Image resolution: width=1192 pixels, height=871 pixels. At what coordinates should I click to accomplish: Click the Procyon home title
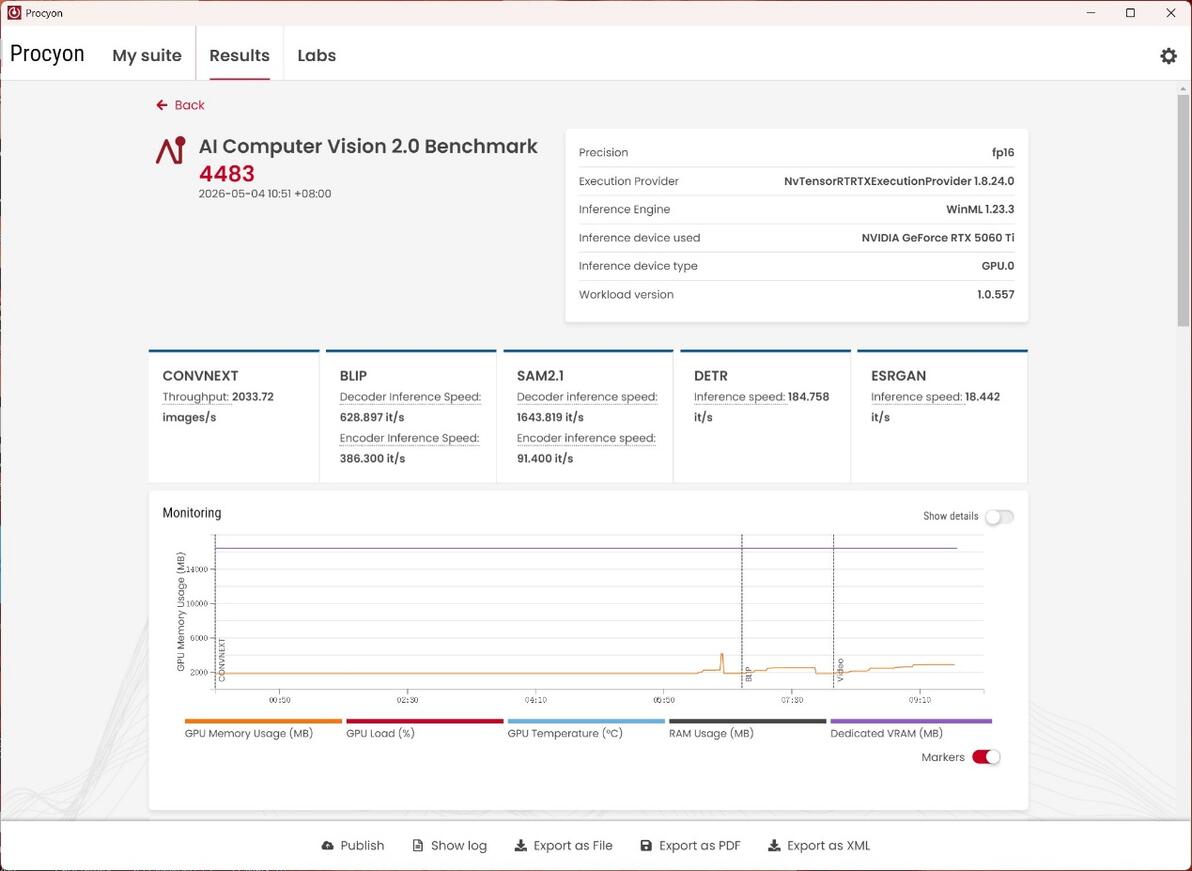[x=47, y=54]
